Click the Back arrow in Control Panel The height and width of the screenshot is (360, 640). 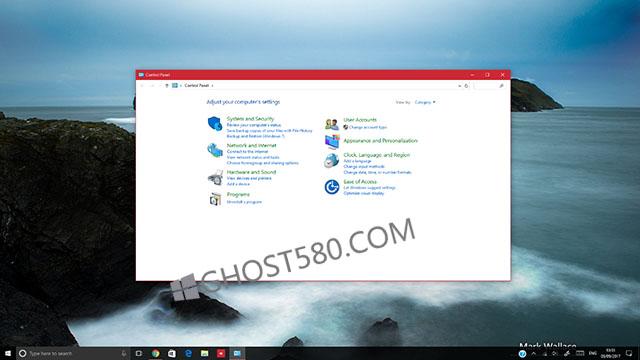point(142,86)
